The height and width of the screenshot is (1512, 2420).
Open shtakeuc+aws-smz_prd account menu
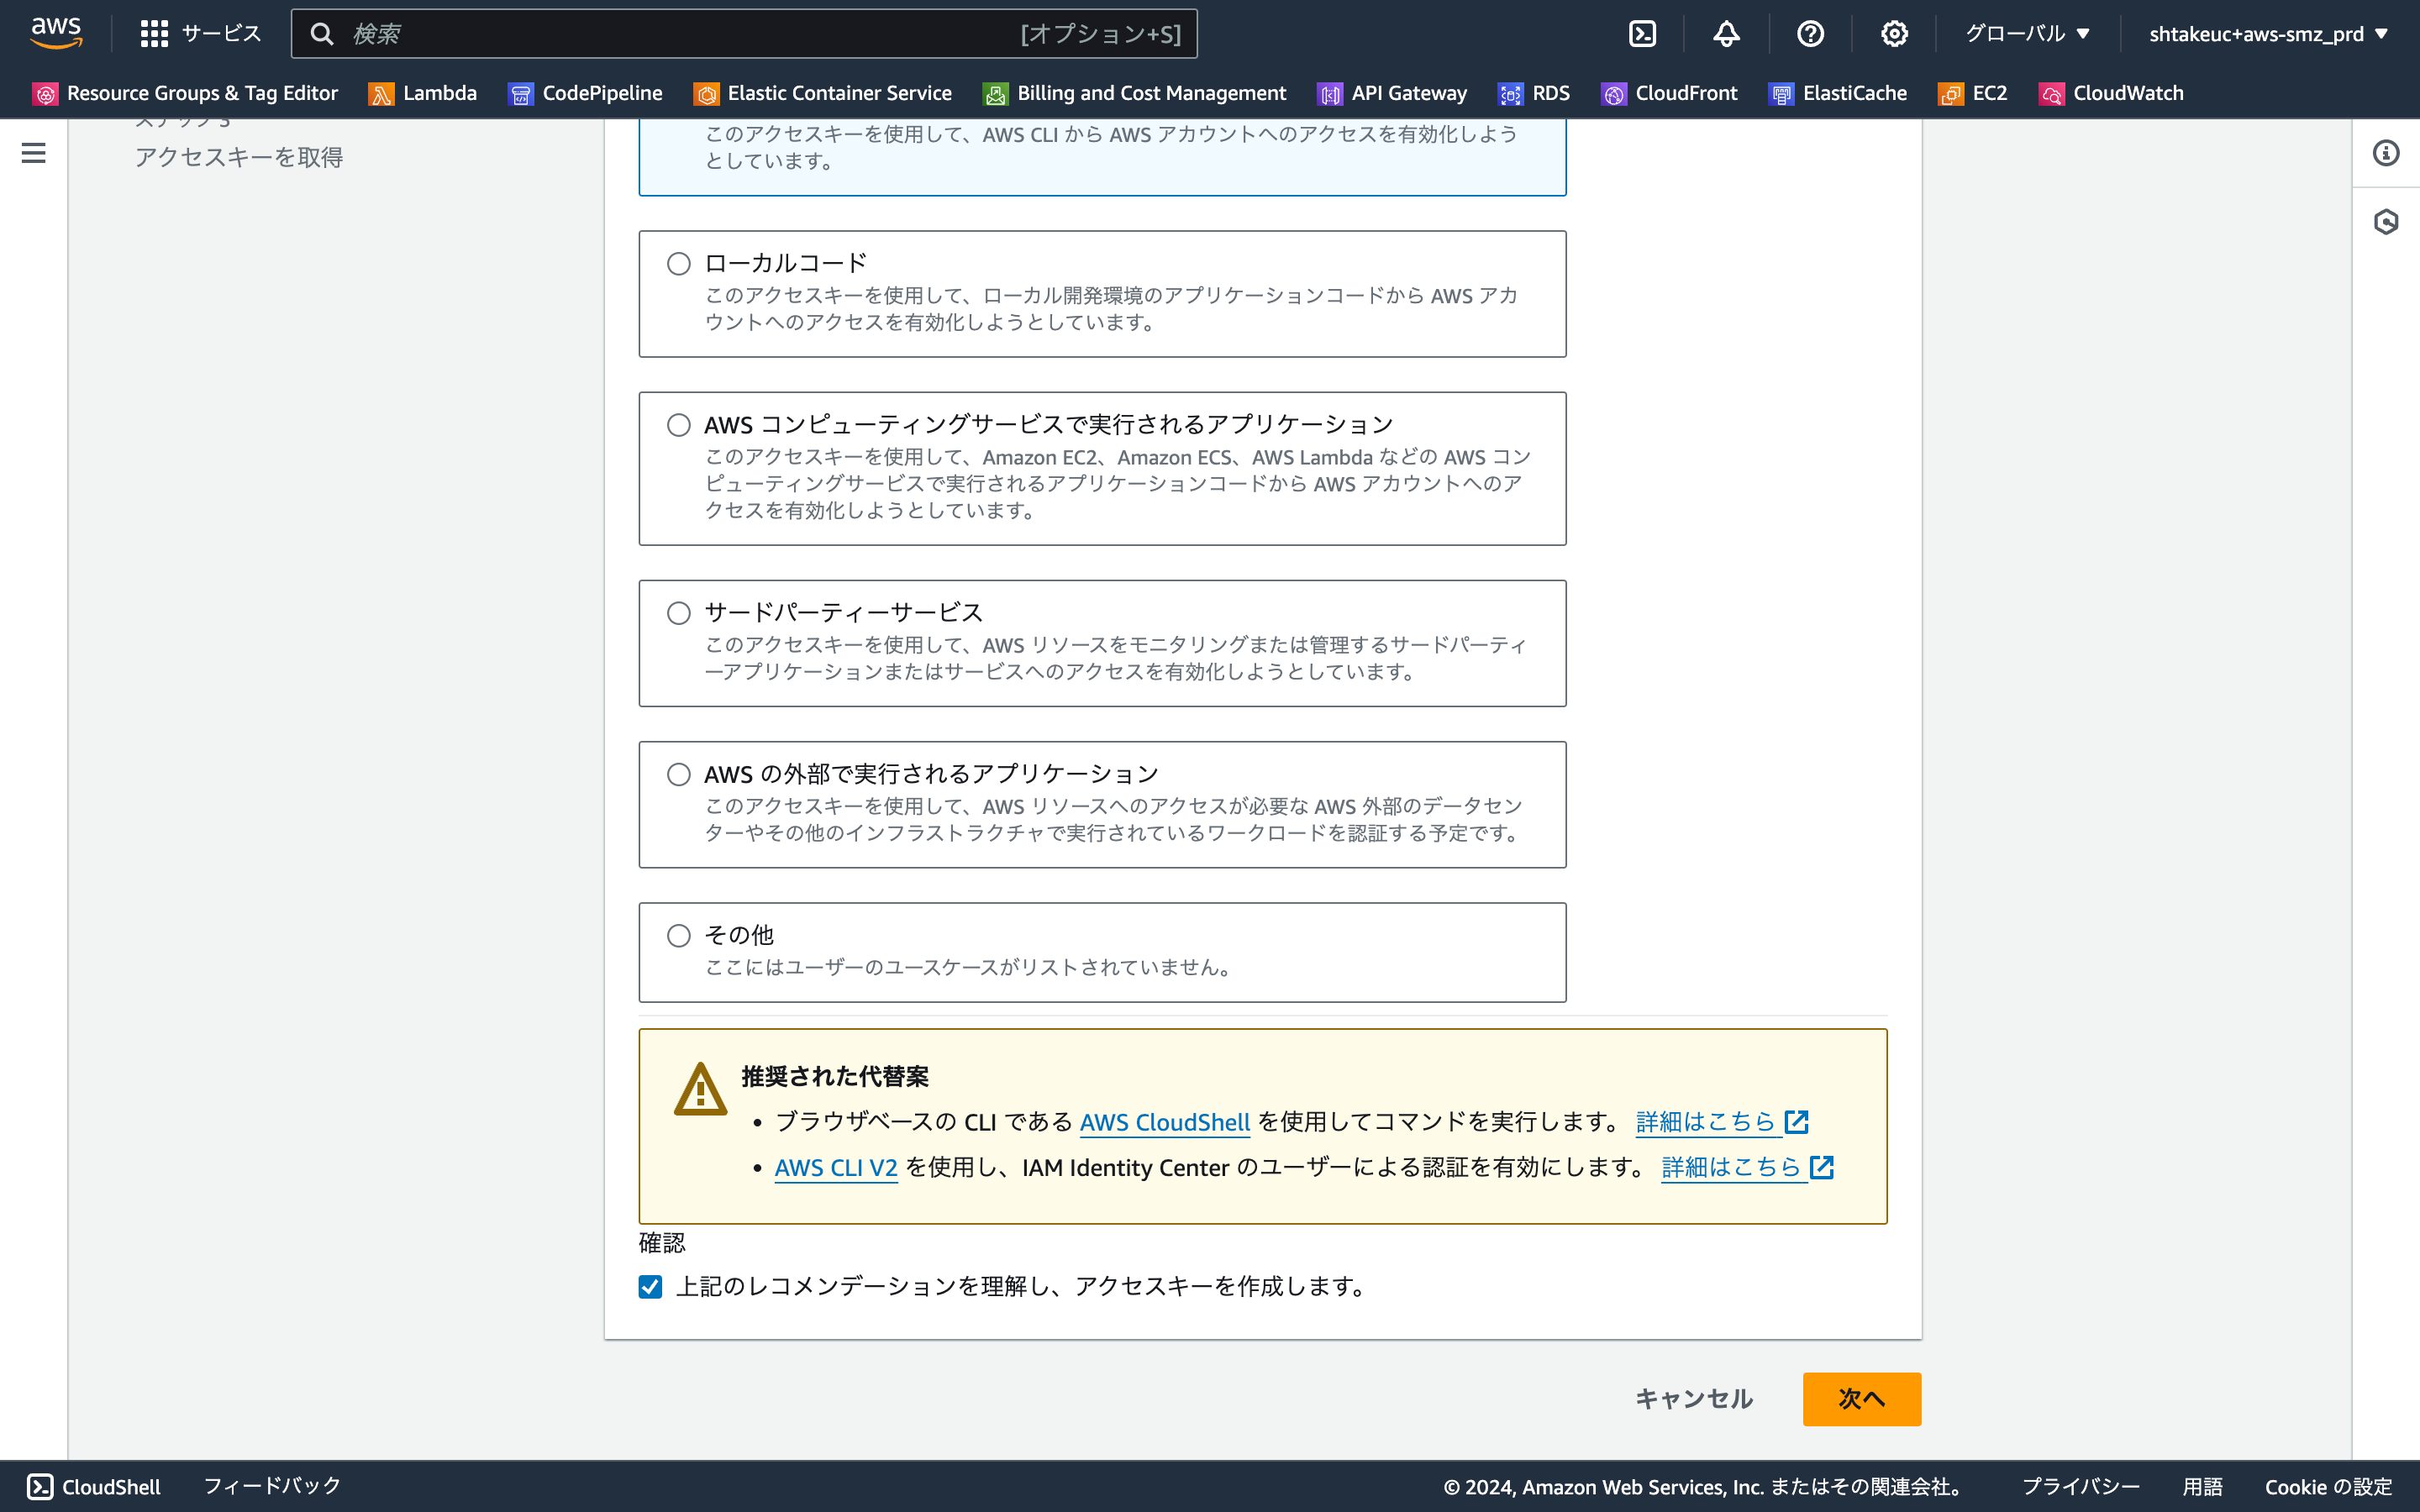click(2268, 34)
